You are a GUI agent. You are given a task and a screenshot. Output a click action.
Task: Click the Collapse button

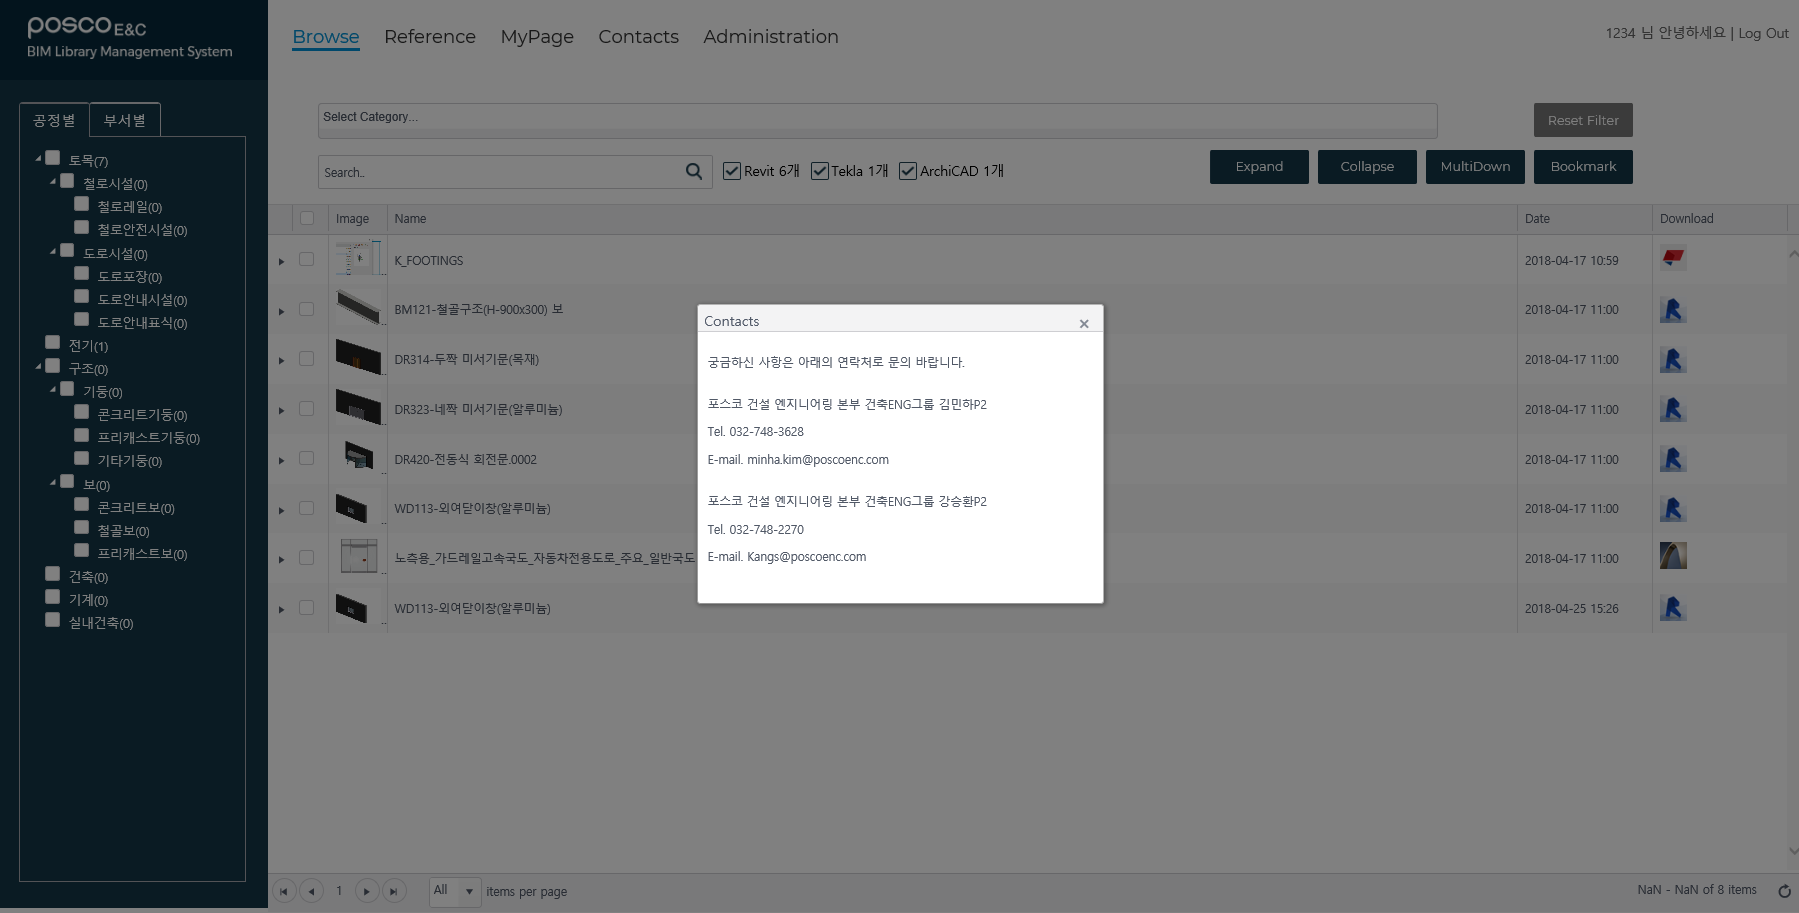pyautogui.click(x=1367, y=167)
